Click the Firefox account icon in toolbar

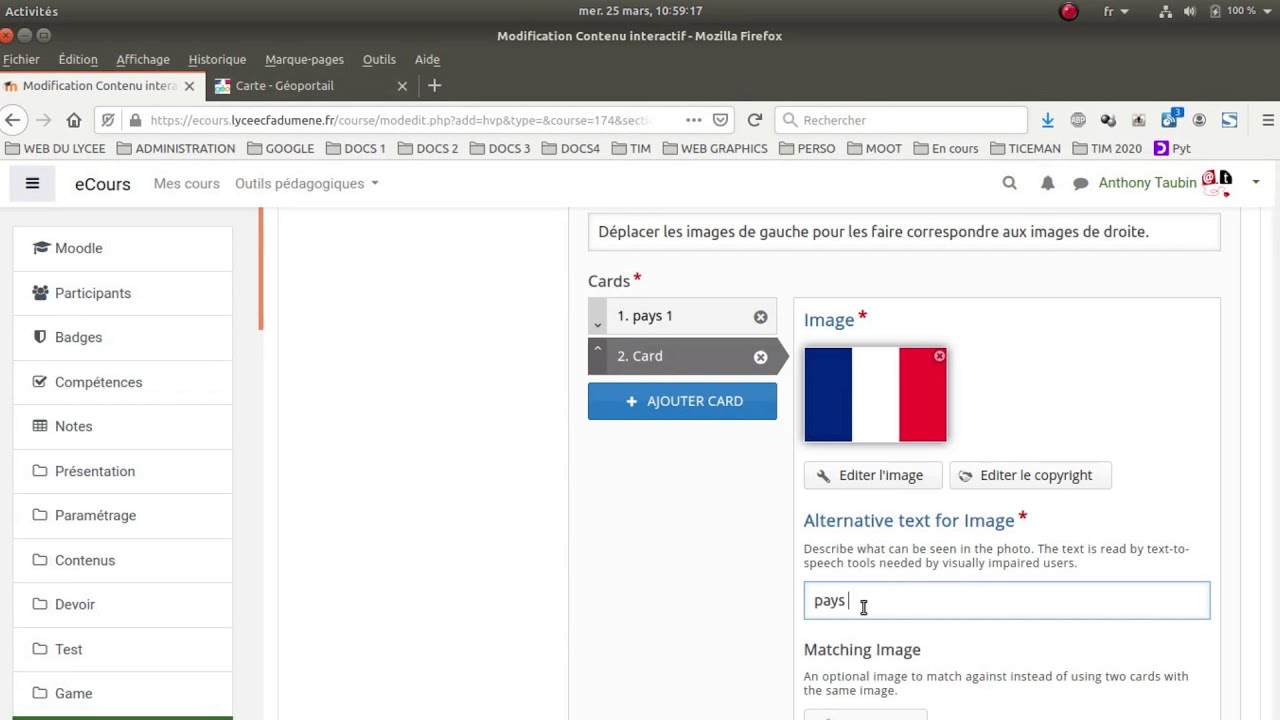tap(1199, 120)
